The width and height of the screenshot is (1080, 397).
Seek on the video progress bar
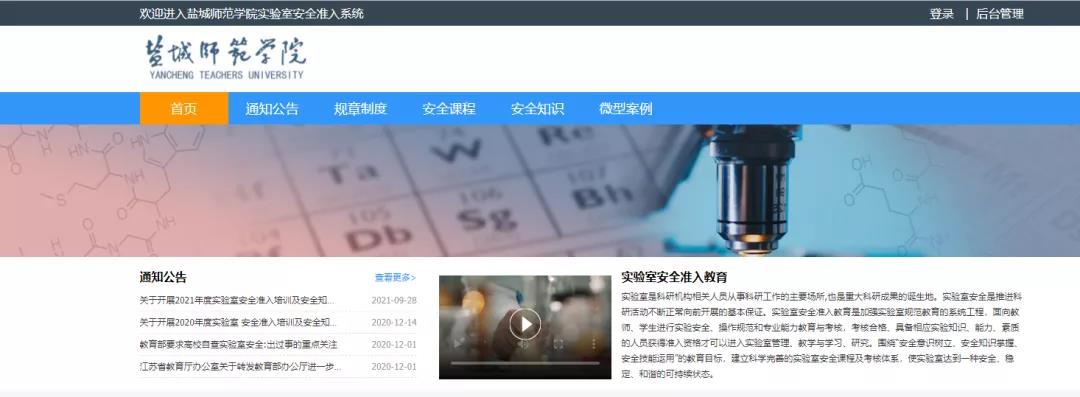[x=525, y=363]
